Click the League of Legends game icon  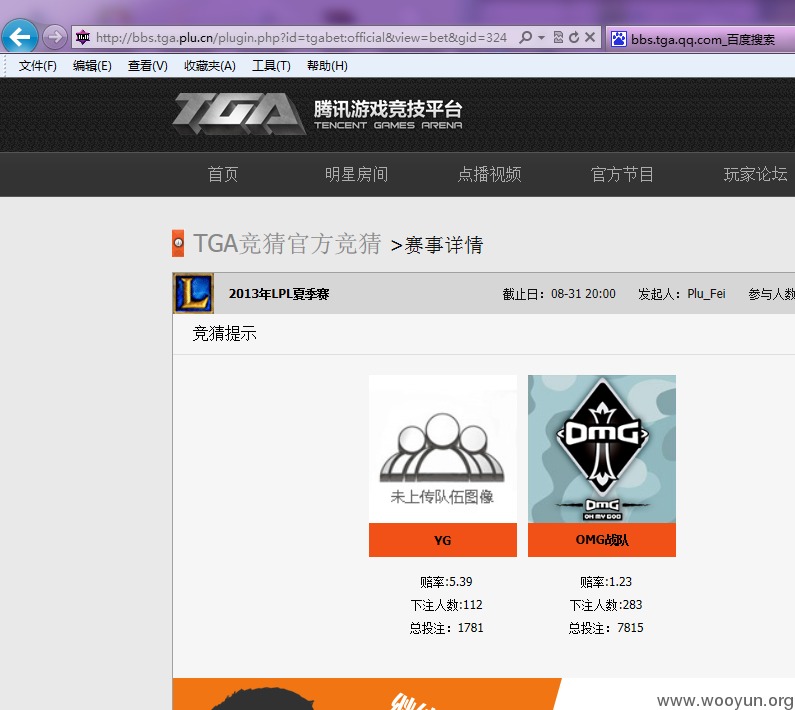point(193,293)
